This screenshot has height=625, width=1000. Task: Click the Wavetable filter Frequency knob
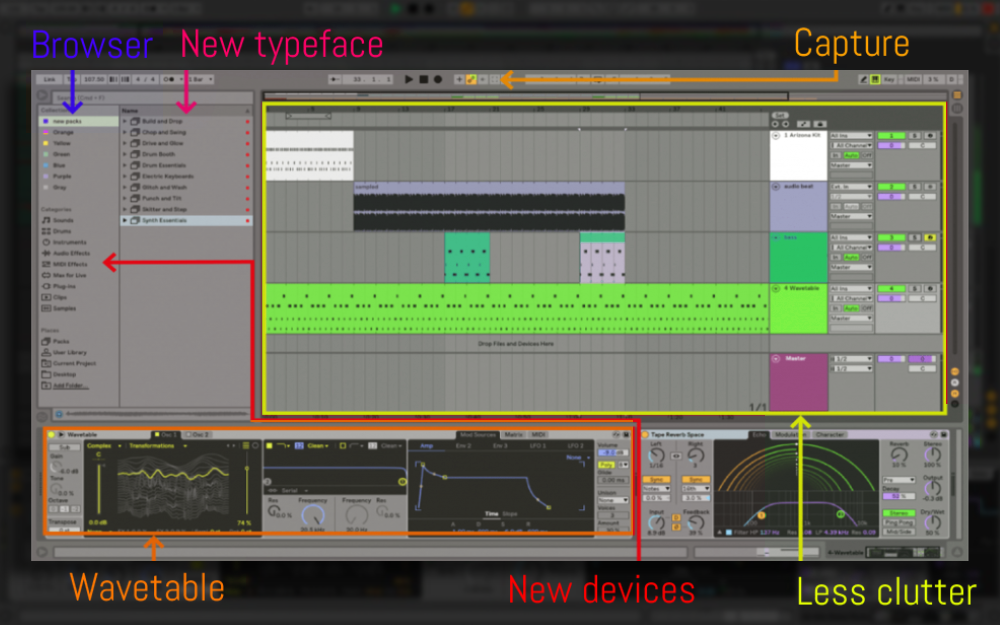tap(312, 514)
